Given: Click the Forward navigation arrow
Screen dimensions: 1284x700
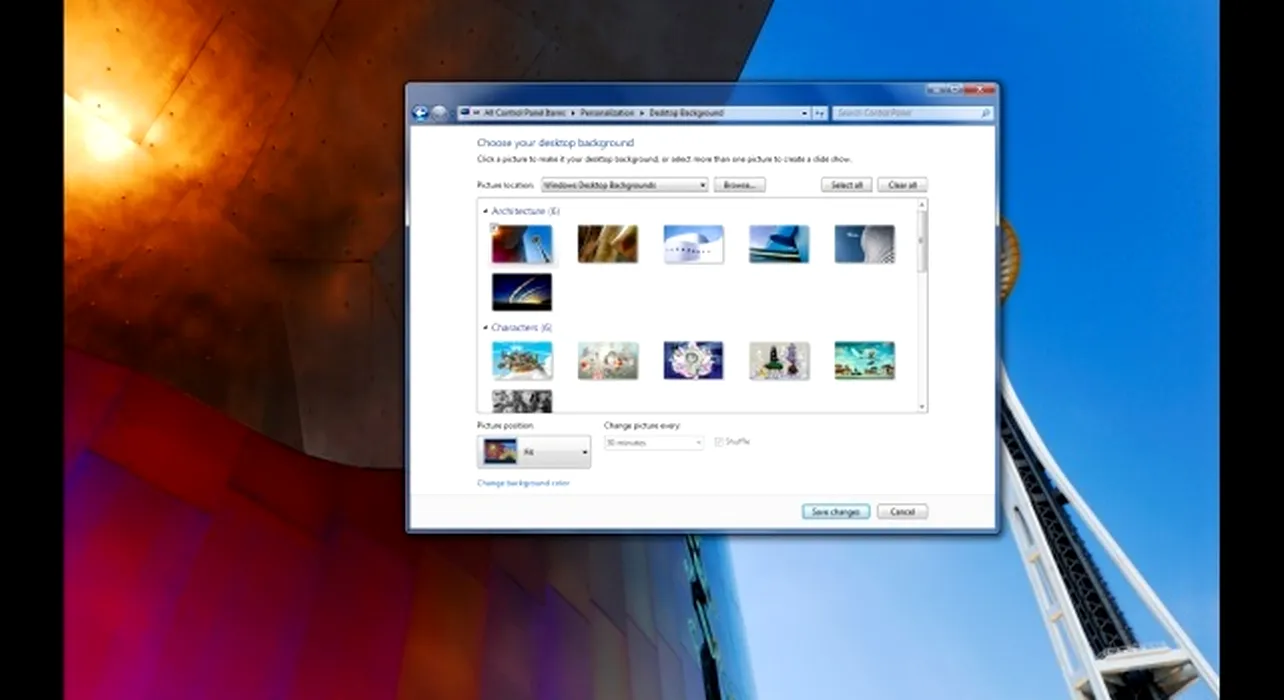Looking at the screenshot, I should [x=439, y=113].
